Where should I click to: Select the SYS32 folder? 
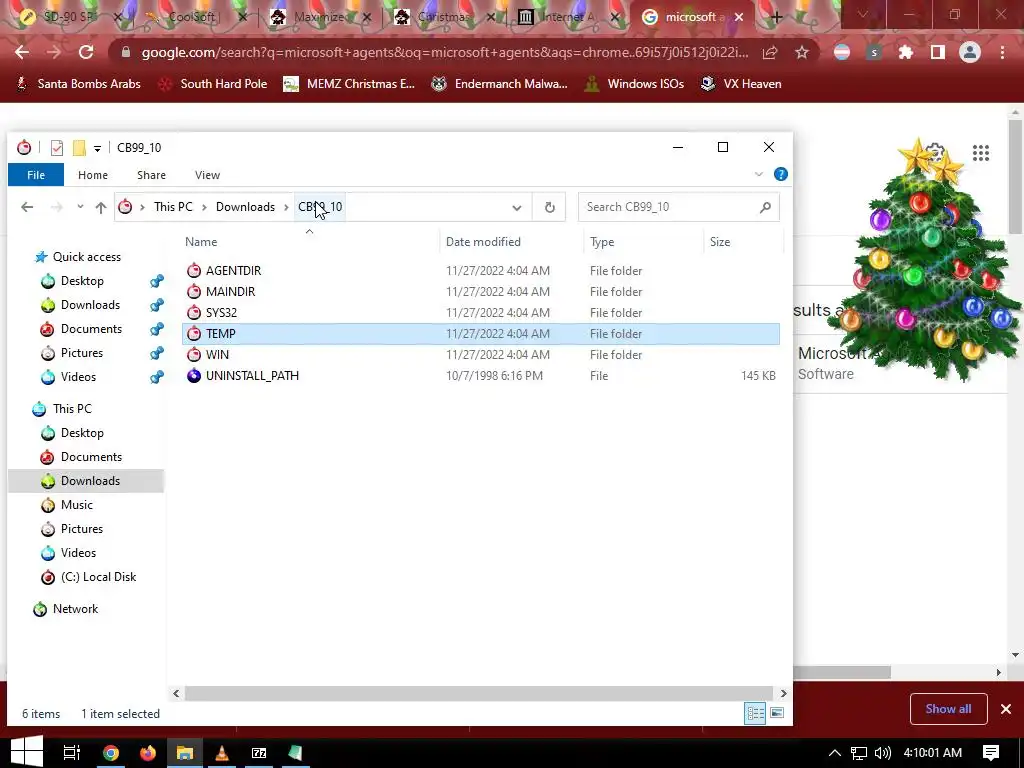(x=221, y=313)
